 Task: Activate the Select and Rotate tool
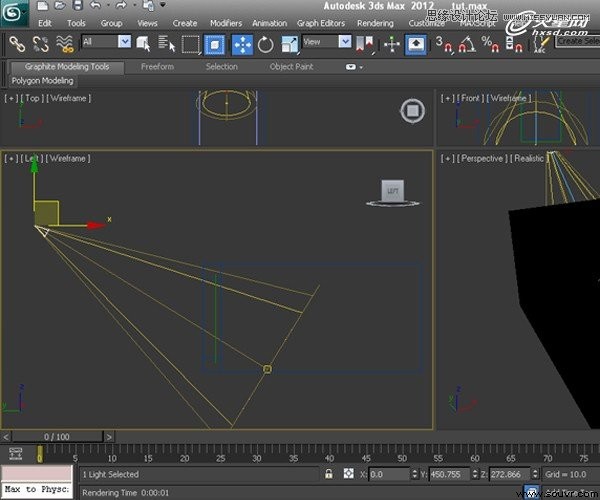pos(266,43)
